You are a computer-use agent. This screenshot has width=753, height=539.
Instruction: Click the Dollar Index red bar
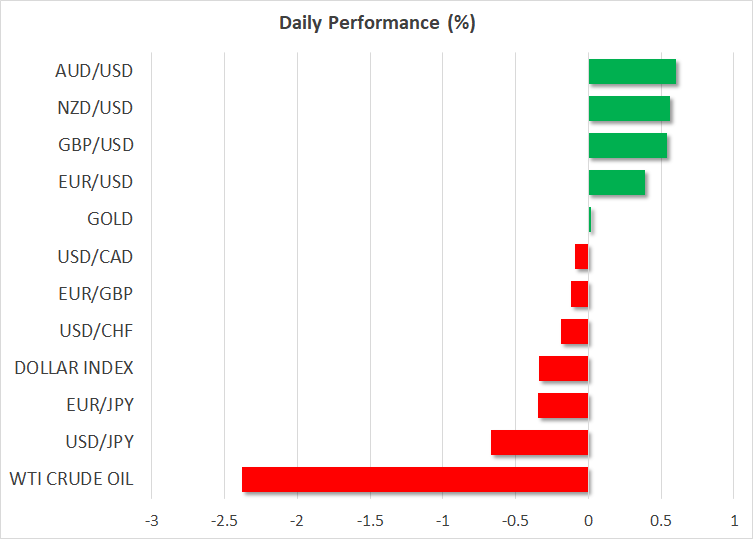pos(563,368)
